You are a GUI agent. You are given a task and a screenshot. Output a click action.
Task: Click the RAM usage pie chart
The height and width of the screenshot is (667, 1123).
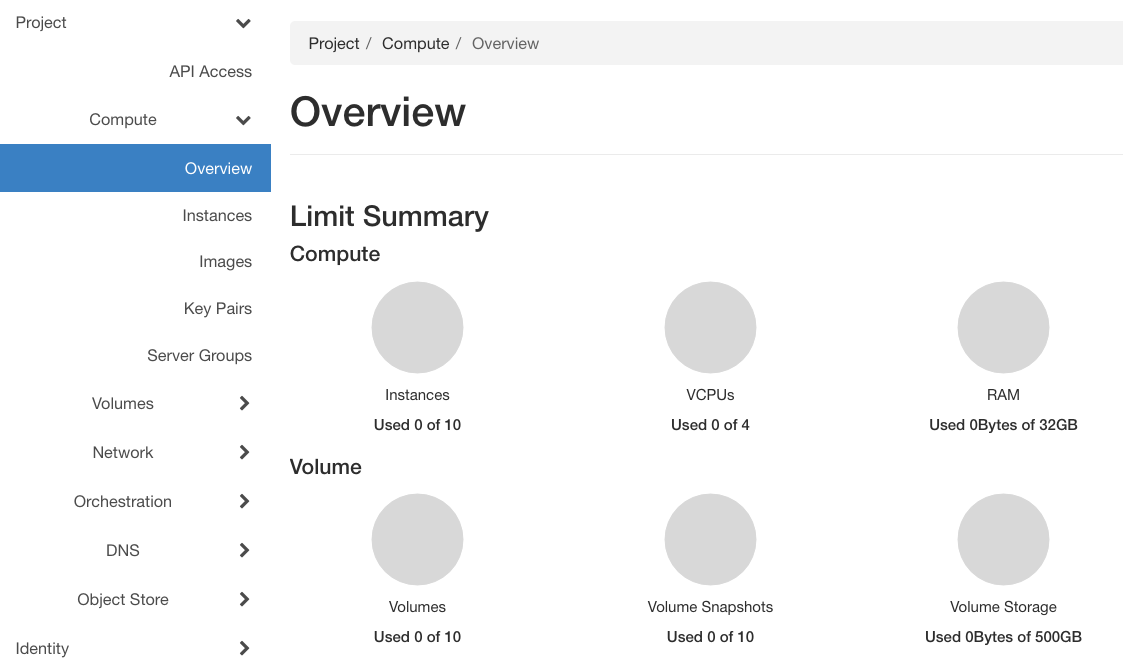click(1003, 328)
